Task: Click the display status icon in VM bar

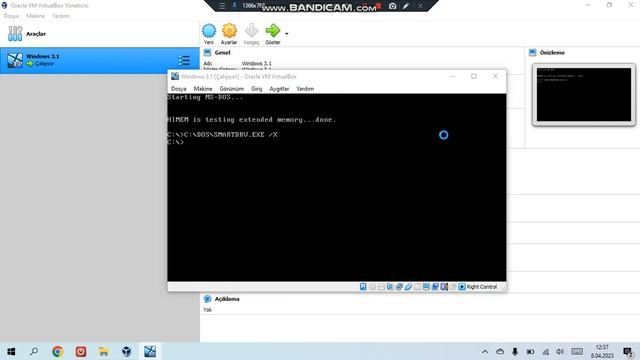Action: (x=426, y=287)
